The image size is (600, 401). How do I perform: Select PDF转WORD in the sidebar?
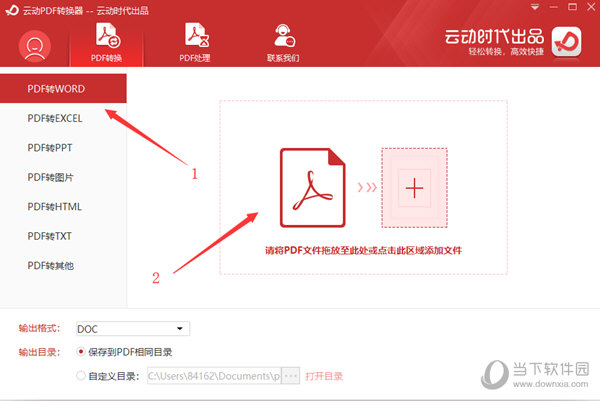point(63,88)
